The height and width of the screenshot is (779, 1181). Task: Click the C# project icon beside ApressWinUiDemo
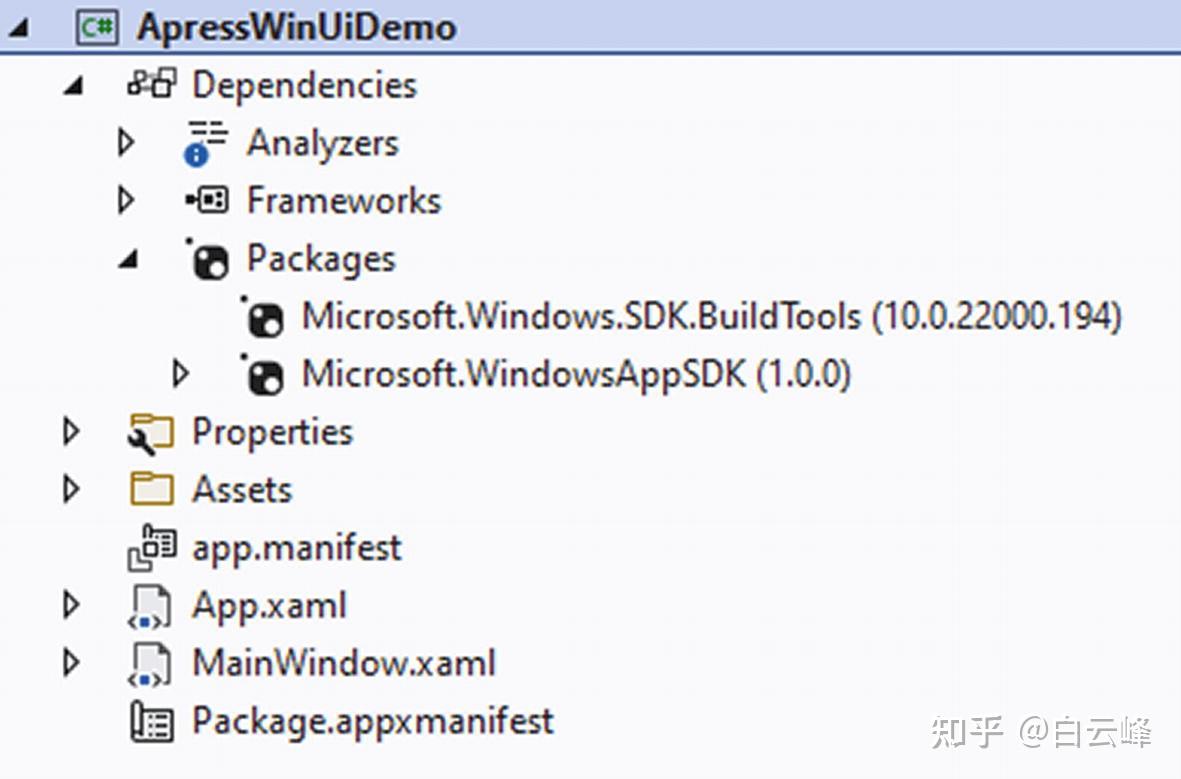tap(97, 27)
